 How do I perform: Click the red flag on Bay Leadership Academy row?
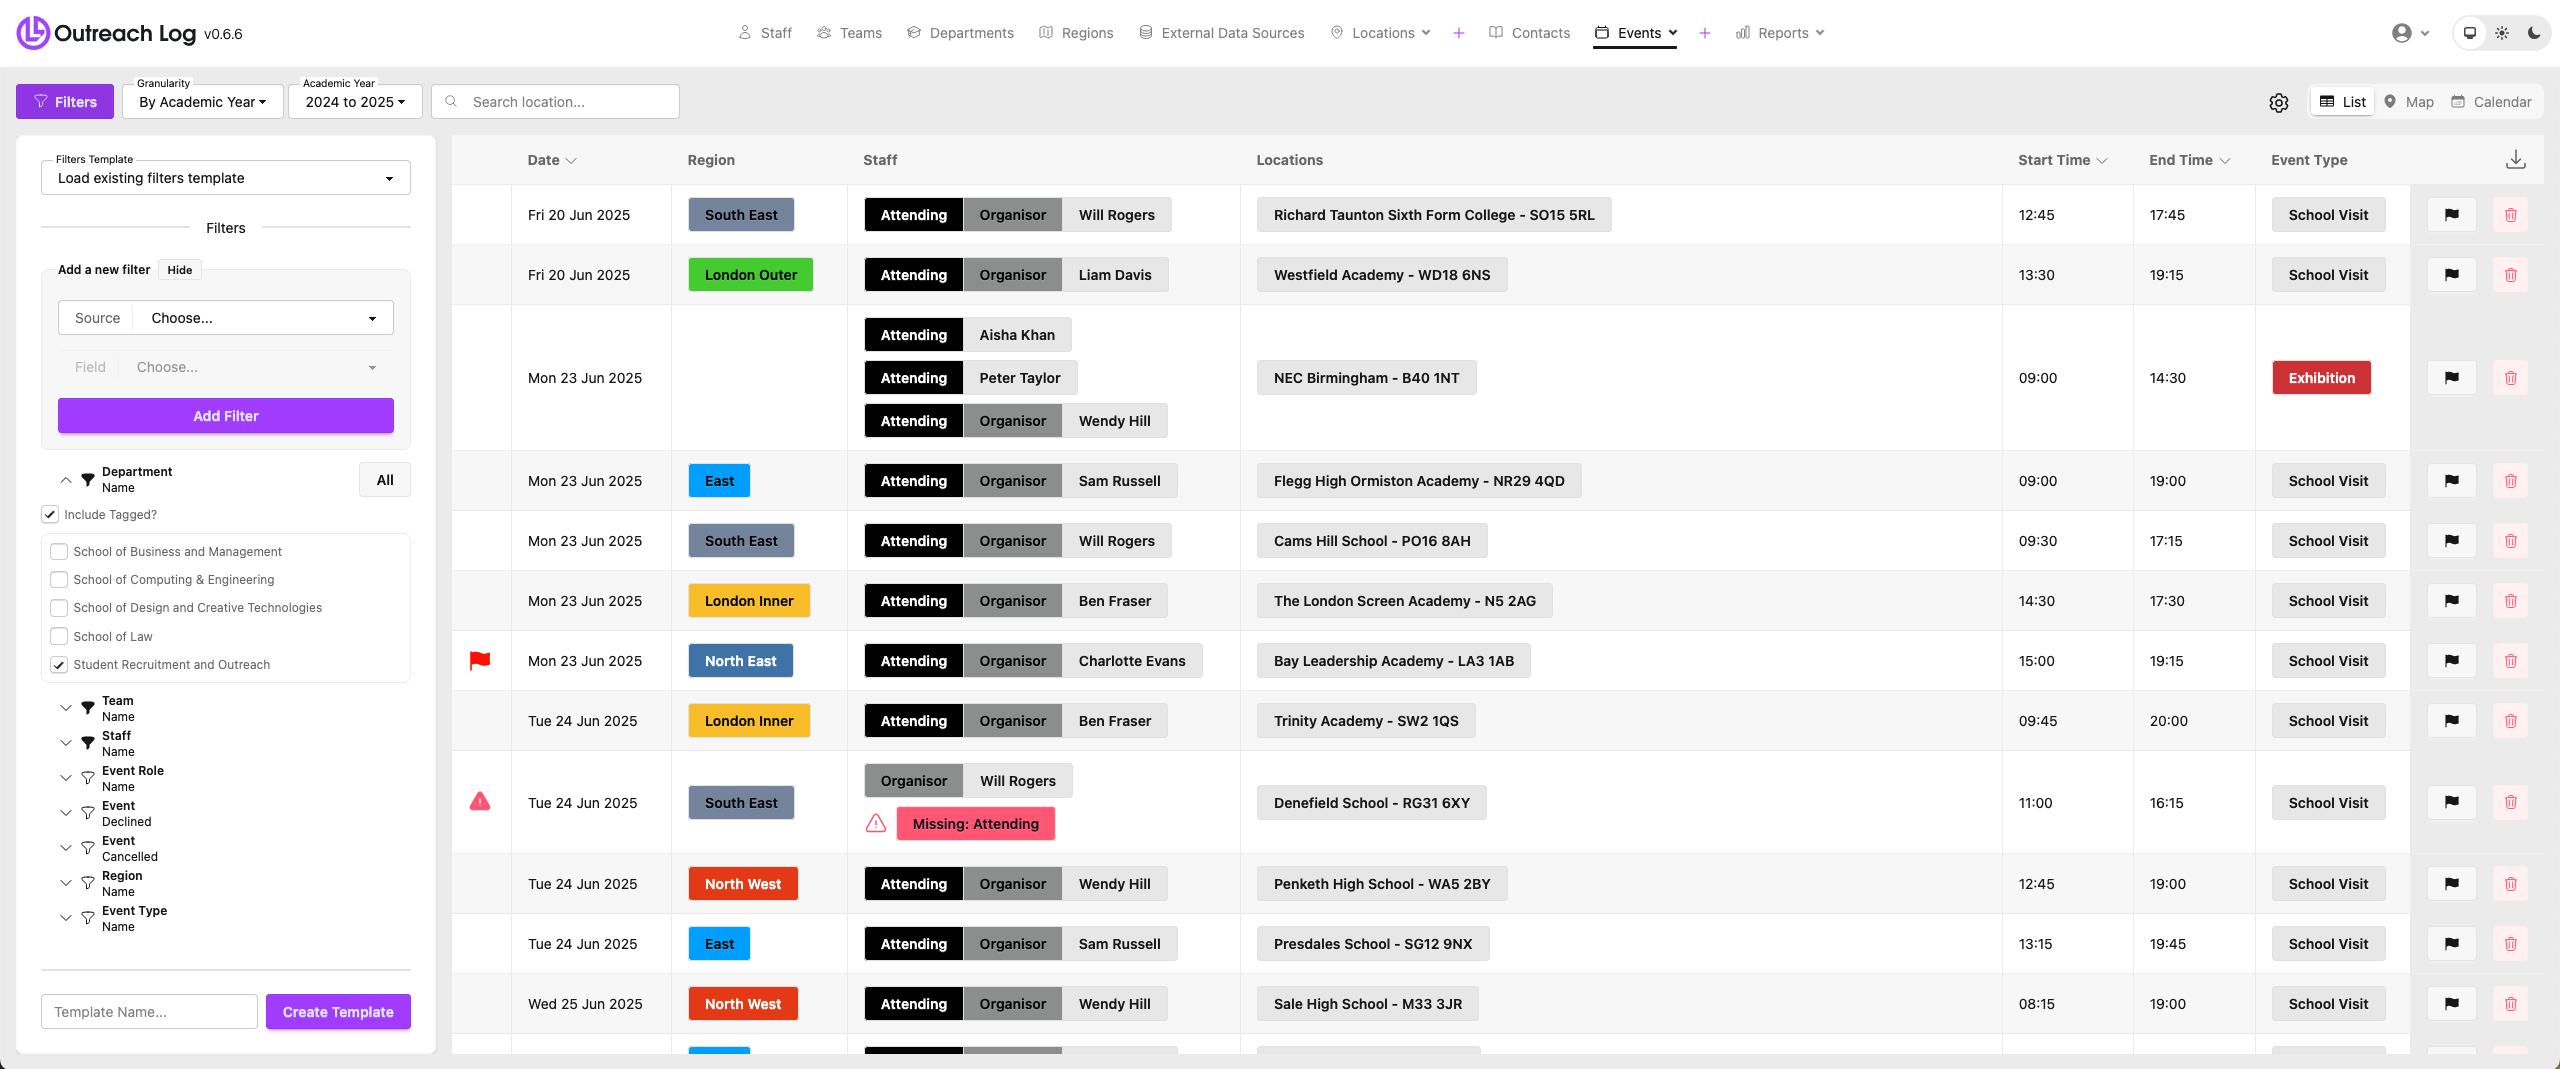(x=480, y=661)
